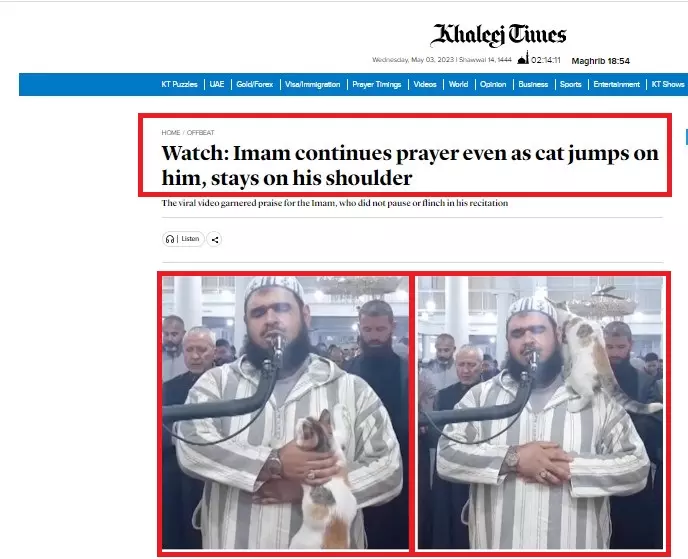Click the share icon beside Listen
This screenshot has height=559, width=688.
coord(214,240)
